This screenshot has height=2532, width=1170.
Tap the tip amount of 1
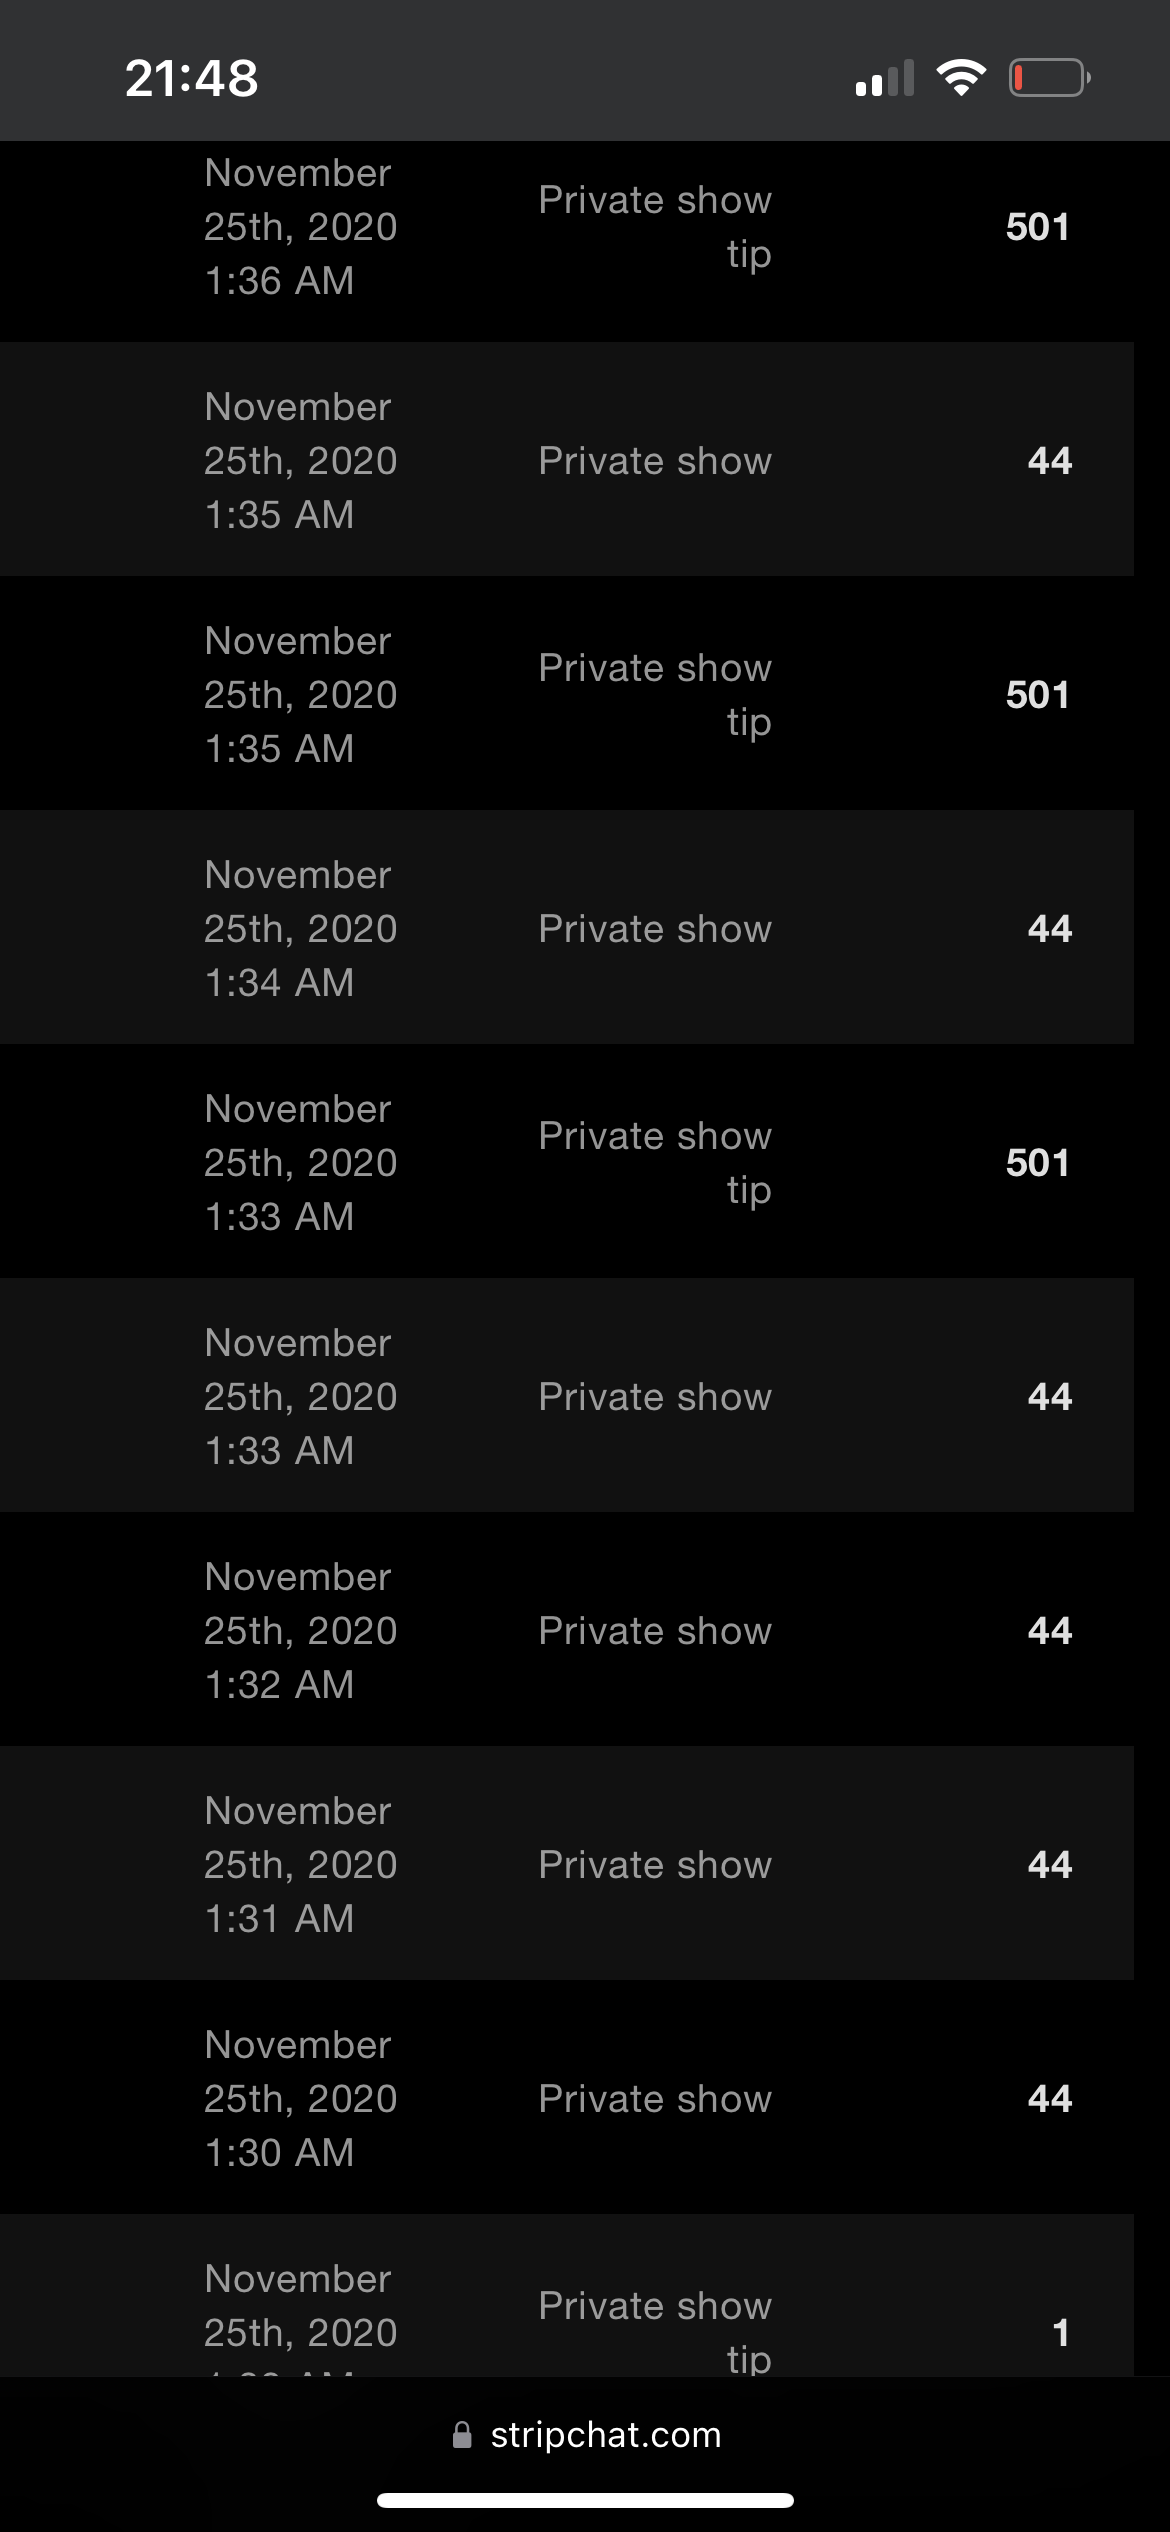pyautogui.click(x=1061, y=2333)
